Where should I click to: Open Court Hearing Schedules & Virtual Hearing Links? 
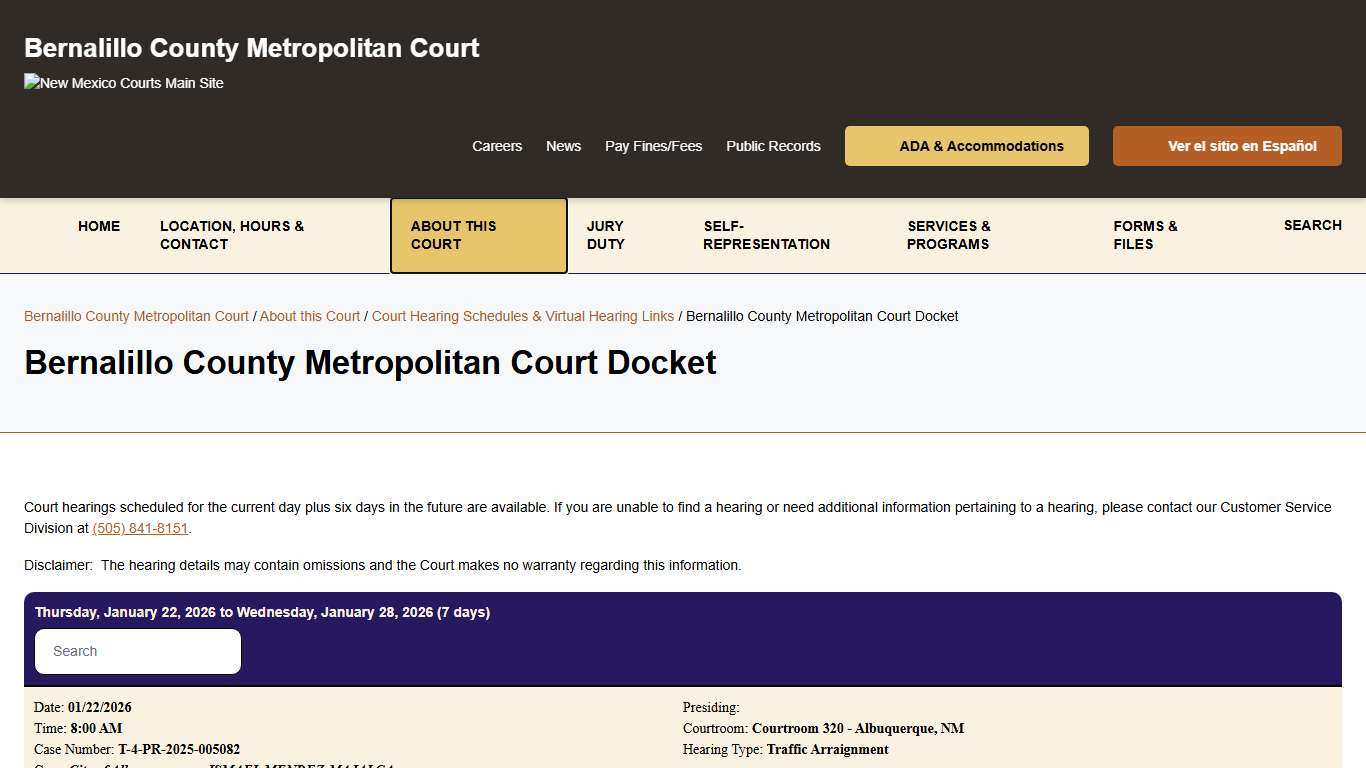coord(522,316)
